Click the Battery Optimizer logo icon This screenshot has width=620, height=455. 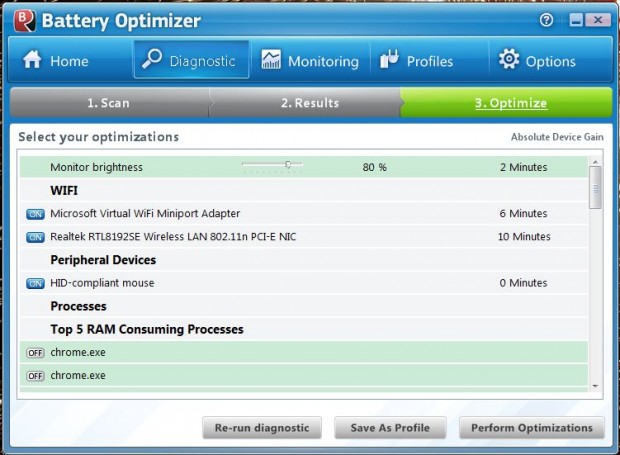pyautogui.click(x=24, y=21)
